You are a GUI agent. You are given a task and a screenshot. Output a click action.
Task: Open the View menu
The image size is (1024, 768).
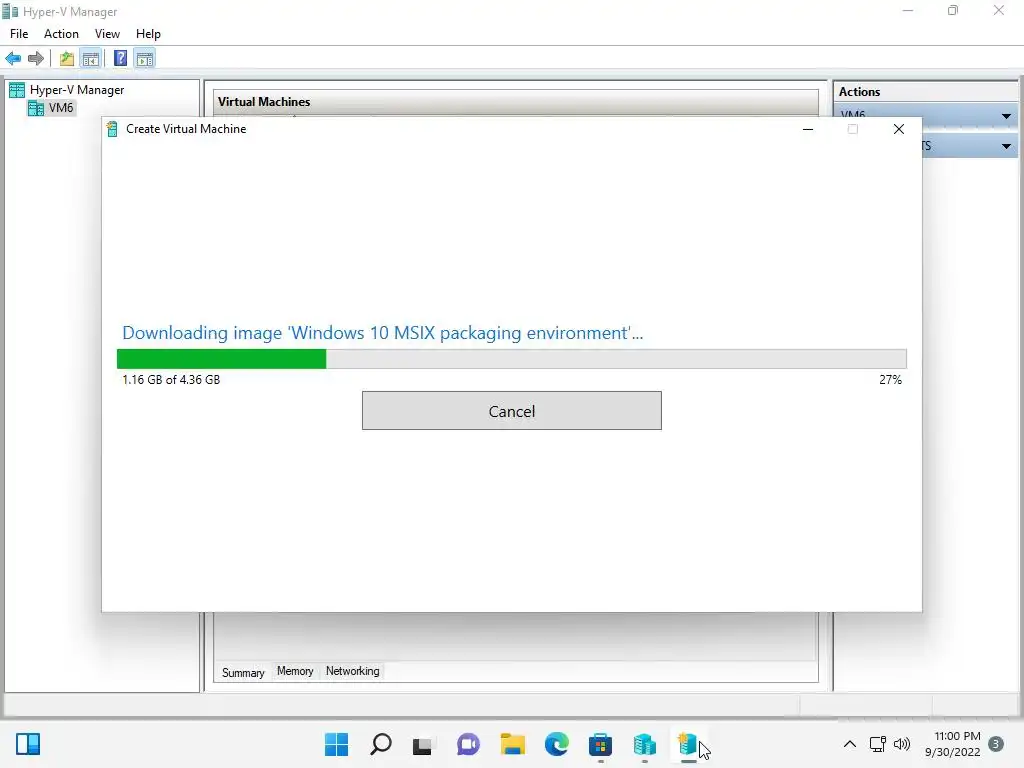[107, 34]
